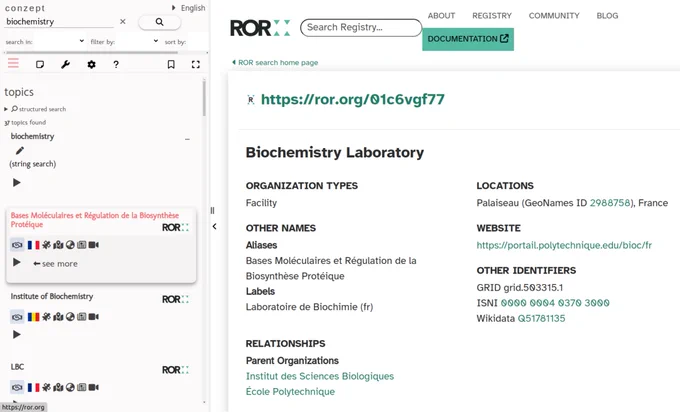Collapse biochemistry topic with minus sign
Image resolution: width=680 pixels, height=412 pixels.
coord(187,139)
